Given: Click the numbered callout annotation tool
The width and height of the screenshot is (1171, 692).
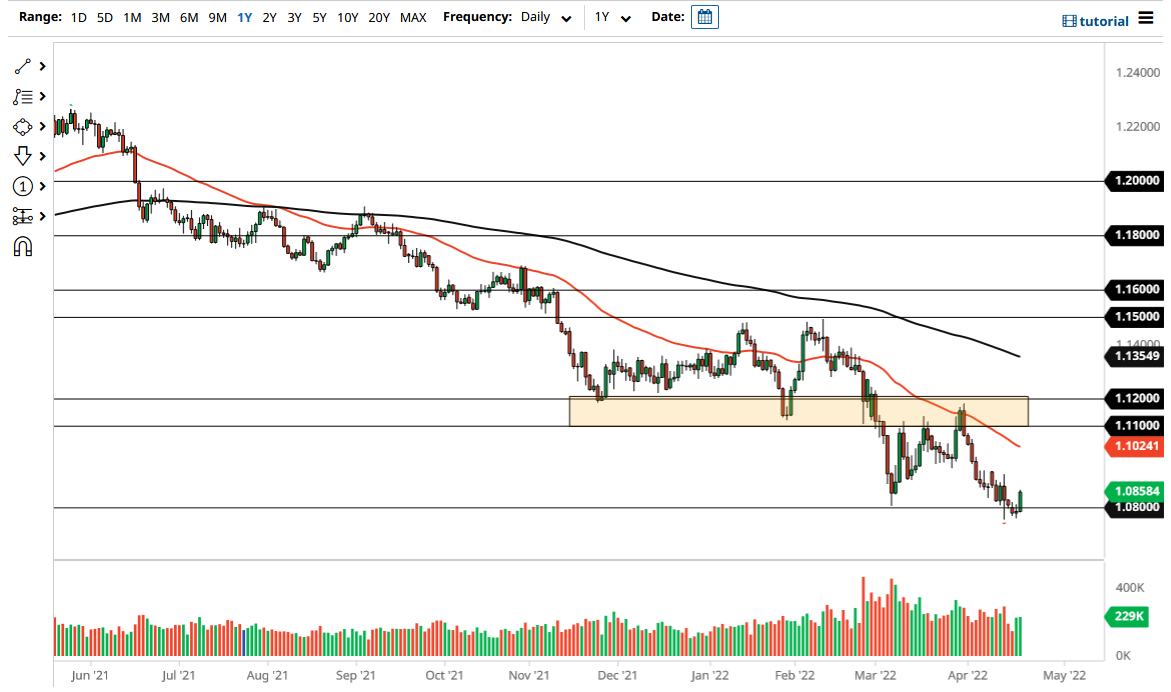Looking at the screenshot, I should [x=22, y=186].
